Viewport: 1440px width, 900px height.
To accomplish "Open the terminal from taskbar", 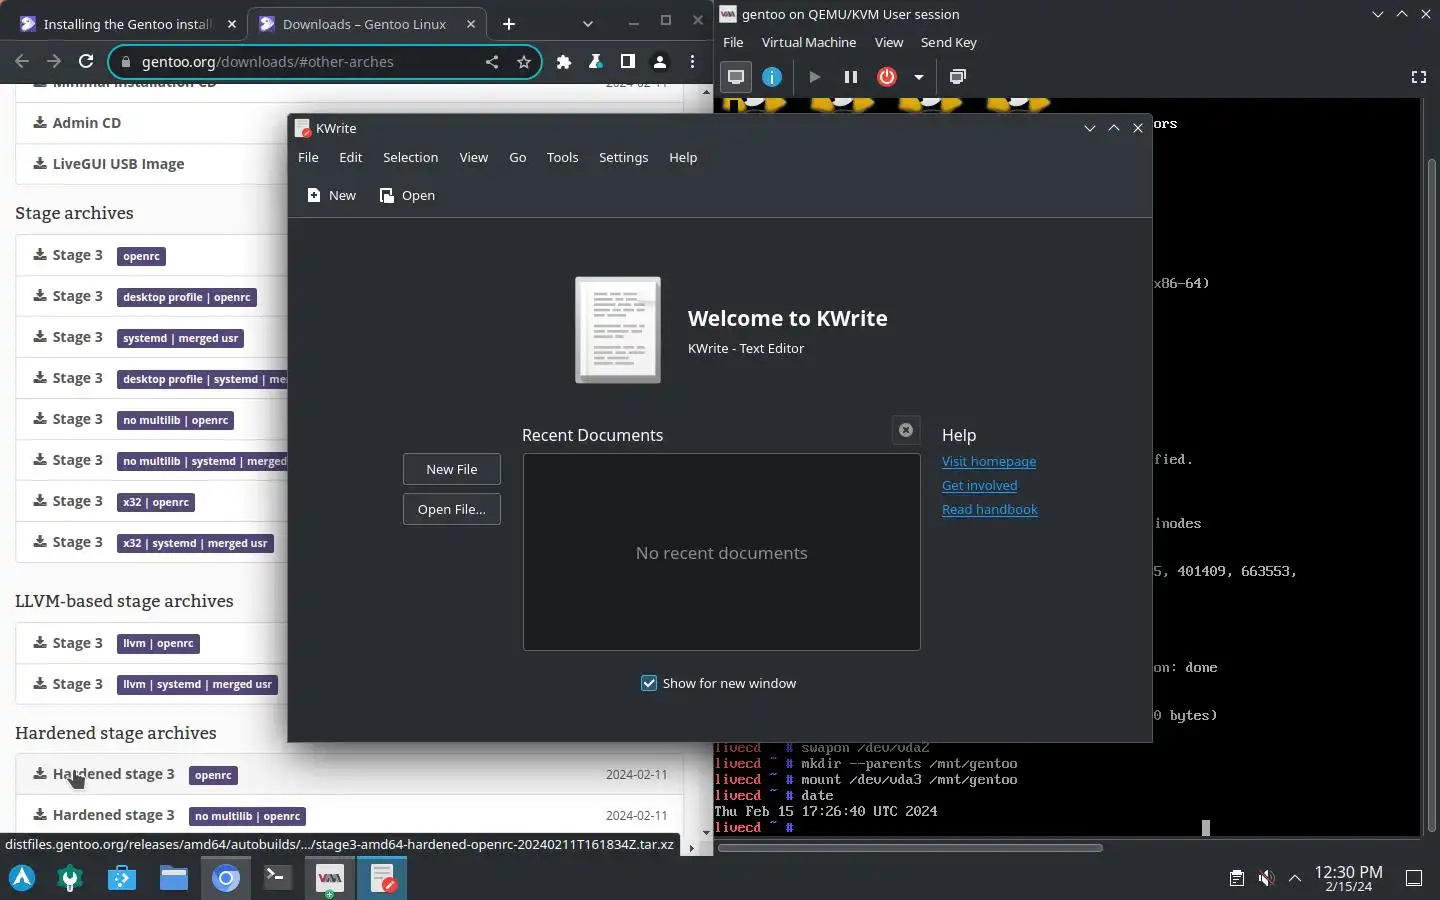I will [277, 878].
